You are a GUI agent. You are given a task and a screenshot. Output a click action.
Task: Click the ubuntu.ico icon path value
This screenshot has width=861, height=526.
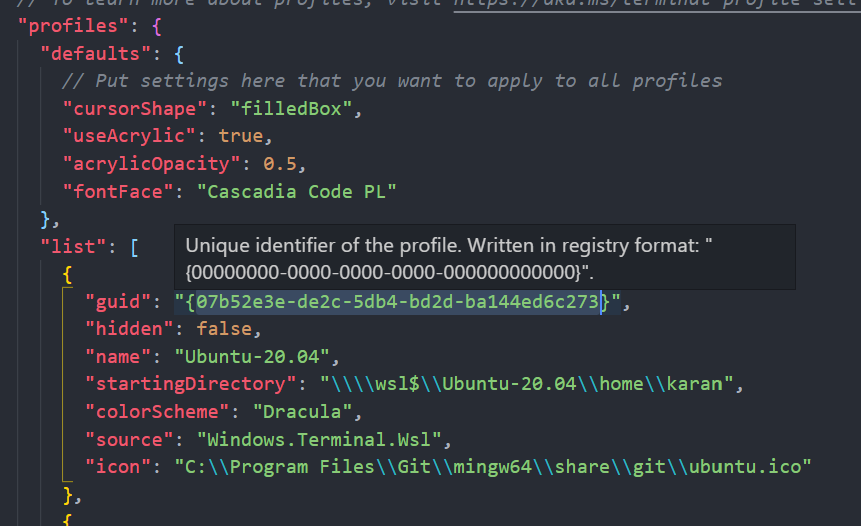[493, 467]
